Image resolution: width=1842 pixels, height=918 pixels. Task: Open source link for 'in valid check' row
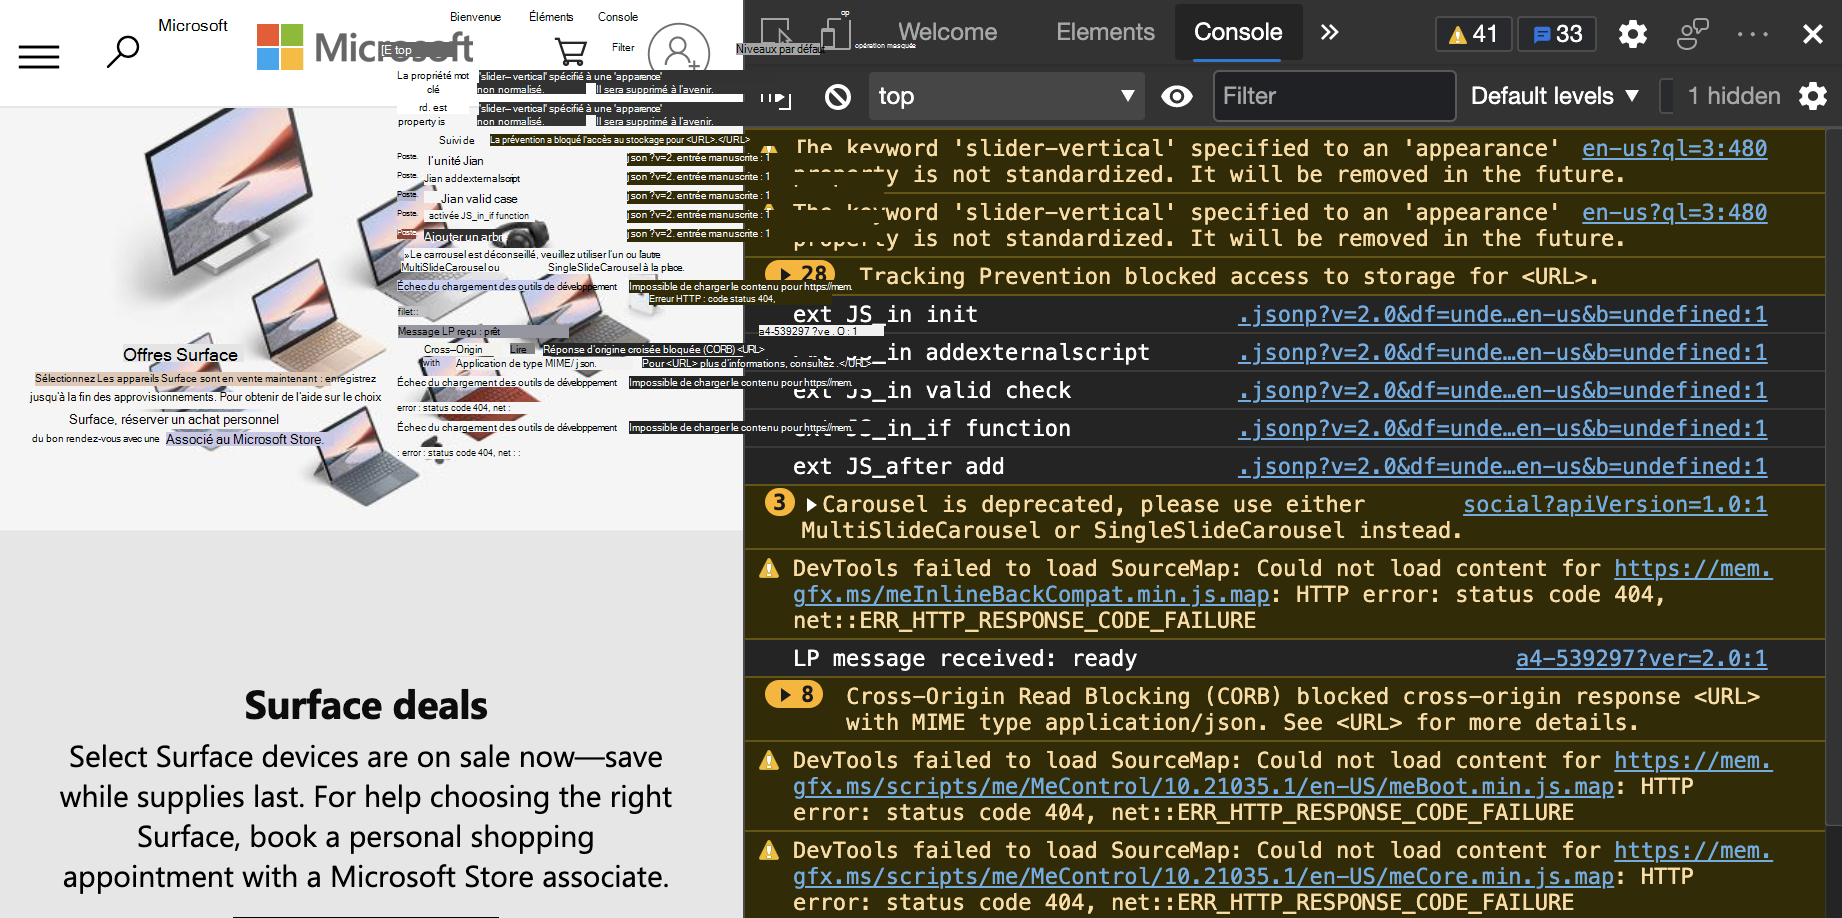coord(1502,391)
